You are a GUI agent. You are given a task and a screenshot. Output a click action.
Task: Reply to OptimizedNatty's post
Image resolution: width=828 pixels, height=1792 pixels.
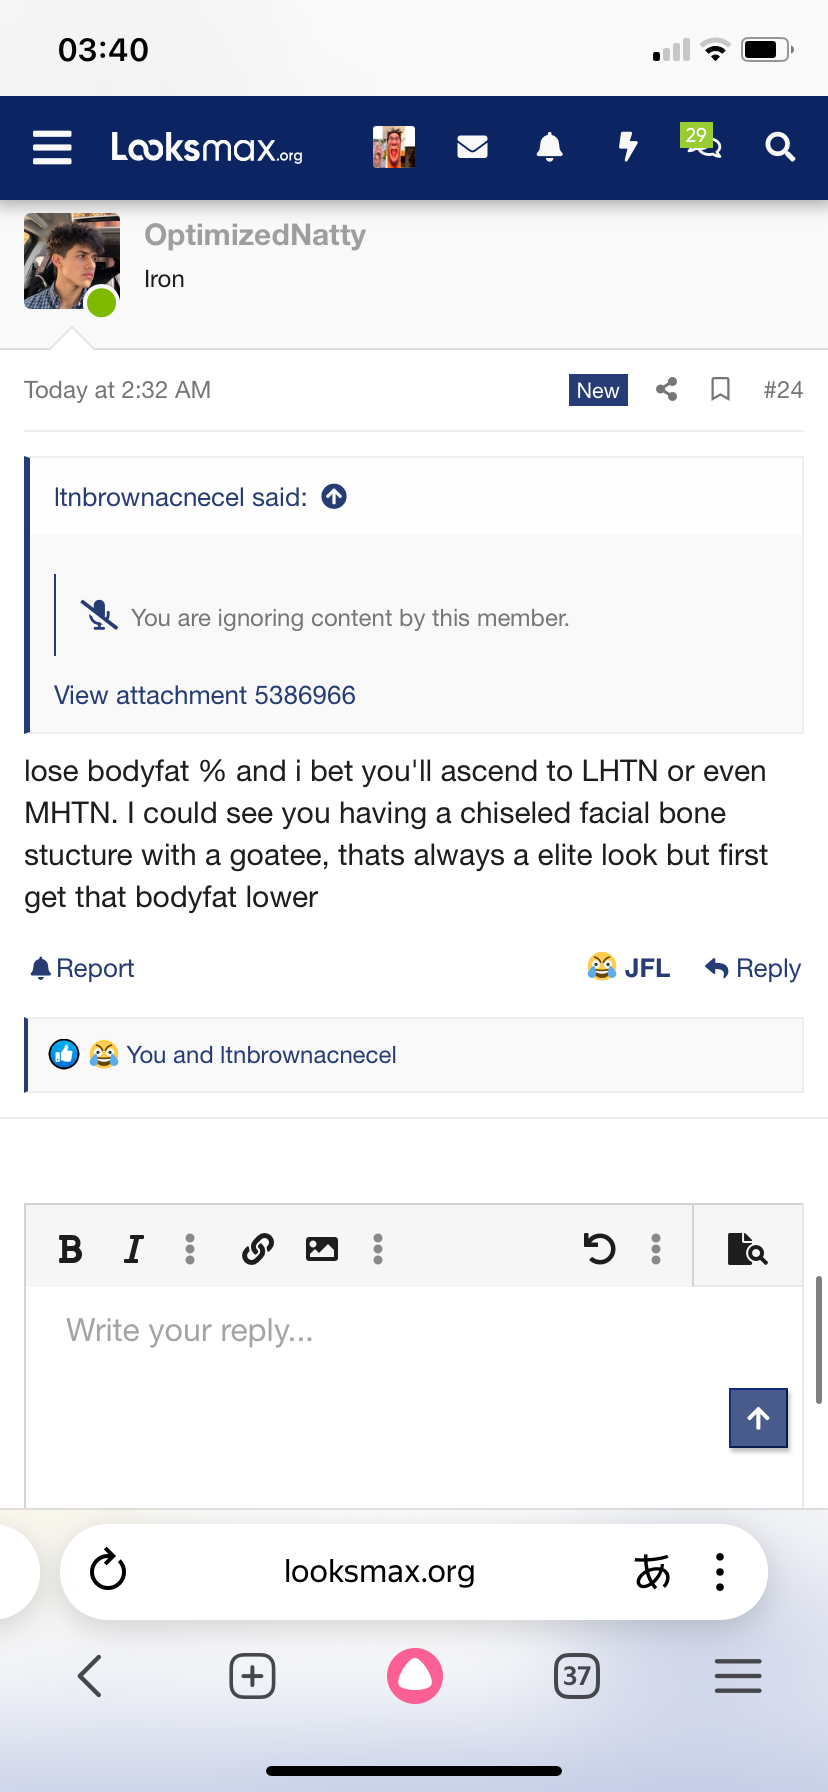[753, 968]
